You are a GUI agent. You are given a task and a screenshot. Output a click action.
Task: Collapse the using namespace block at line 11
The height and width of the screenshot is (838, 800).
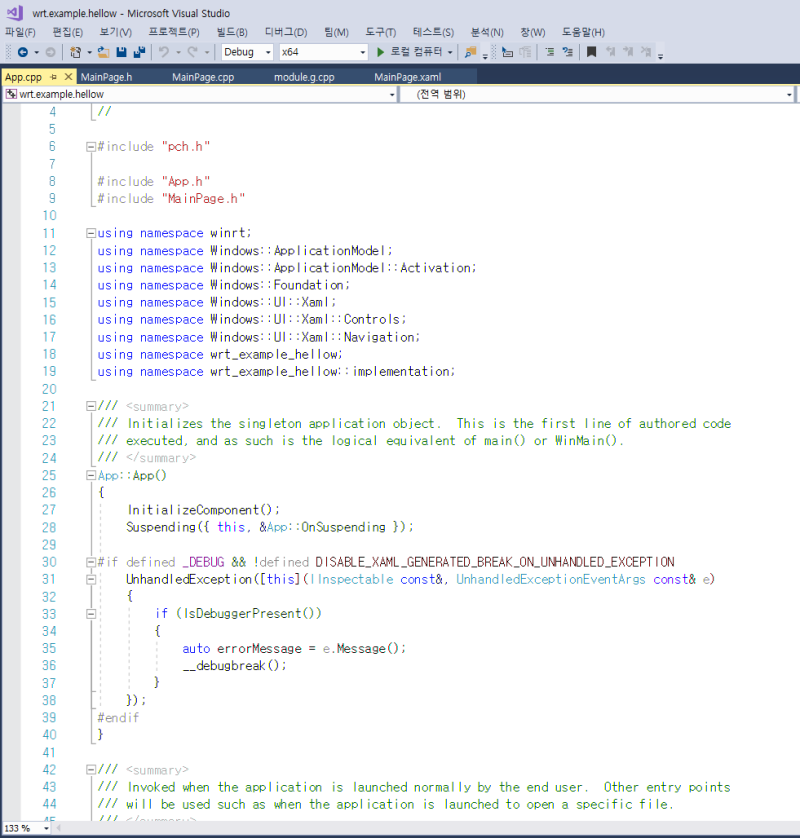click(x=90, y=232)
